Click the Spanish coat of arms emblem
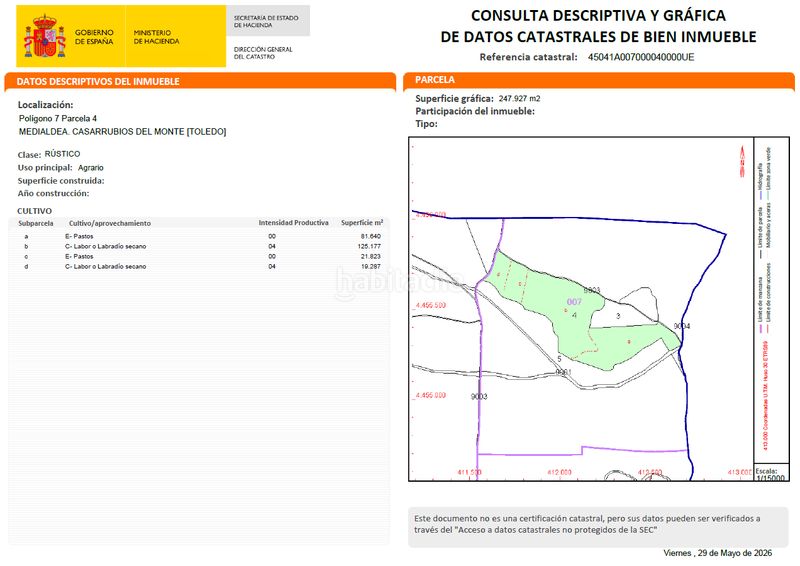This screenshot has width=800, height=566. [45, 37]
